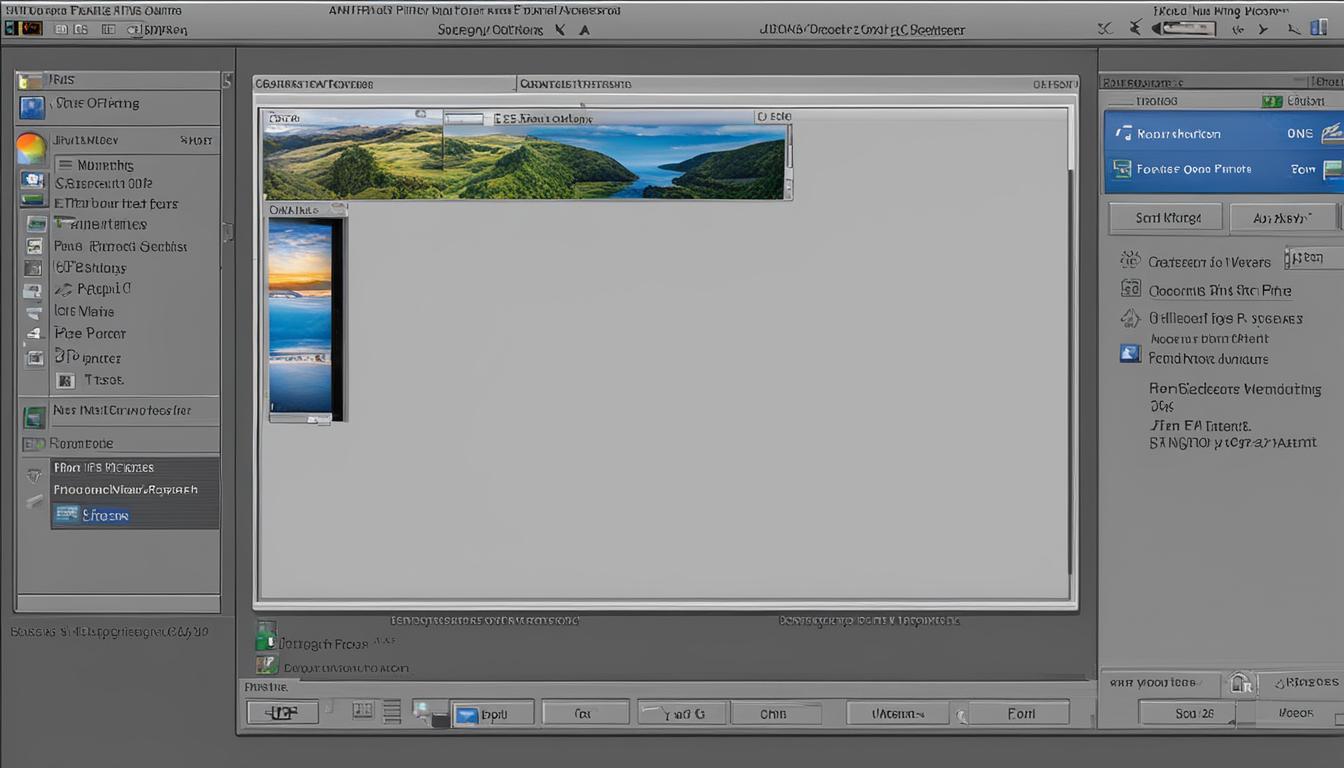
Task: Select the "Foenise Oone Pimote" row
Action: (x=1223, y=170)
